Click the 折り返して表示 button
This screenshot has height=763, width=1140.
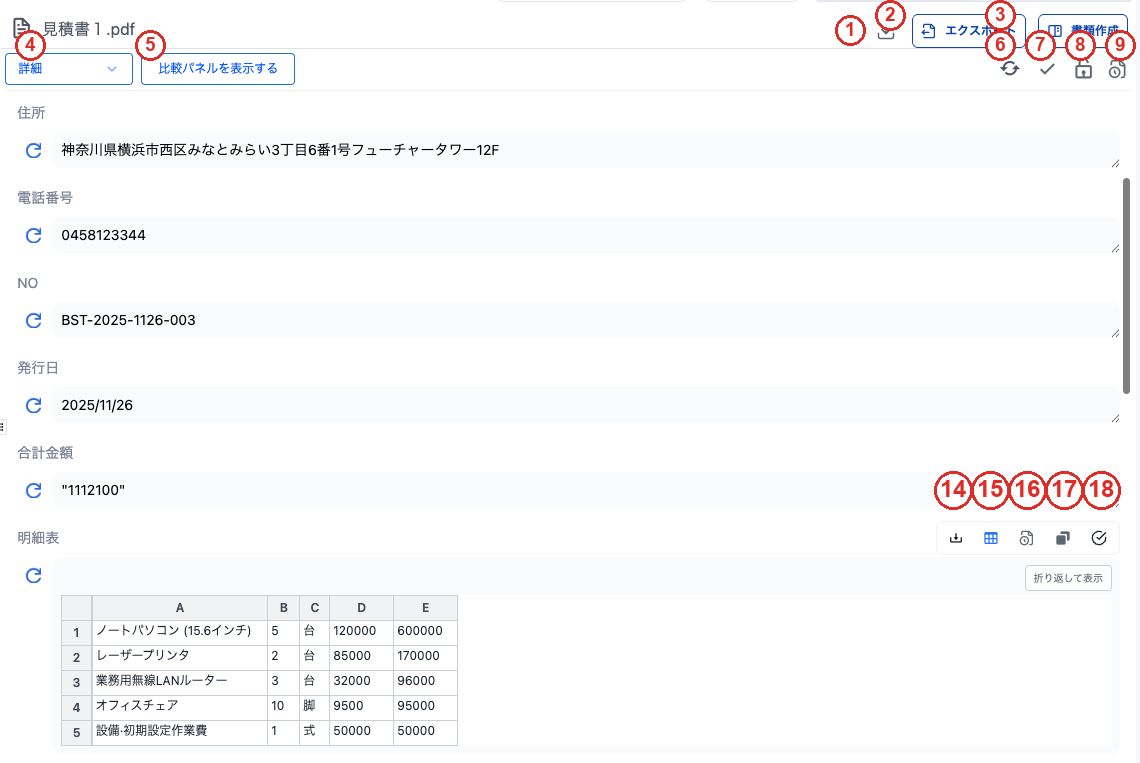click(1068, 578)
